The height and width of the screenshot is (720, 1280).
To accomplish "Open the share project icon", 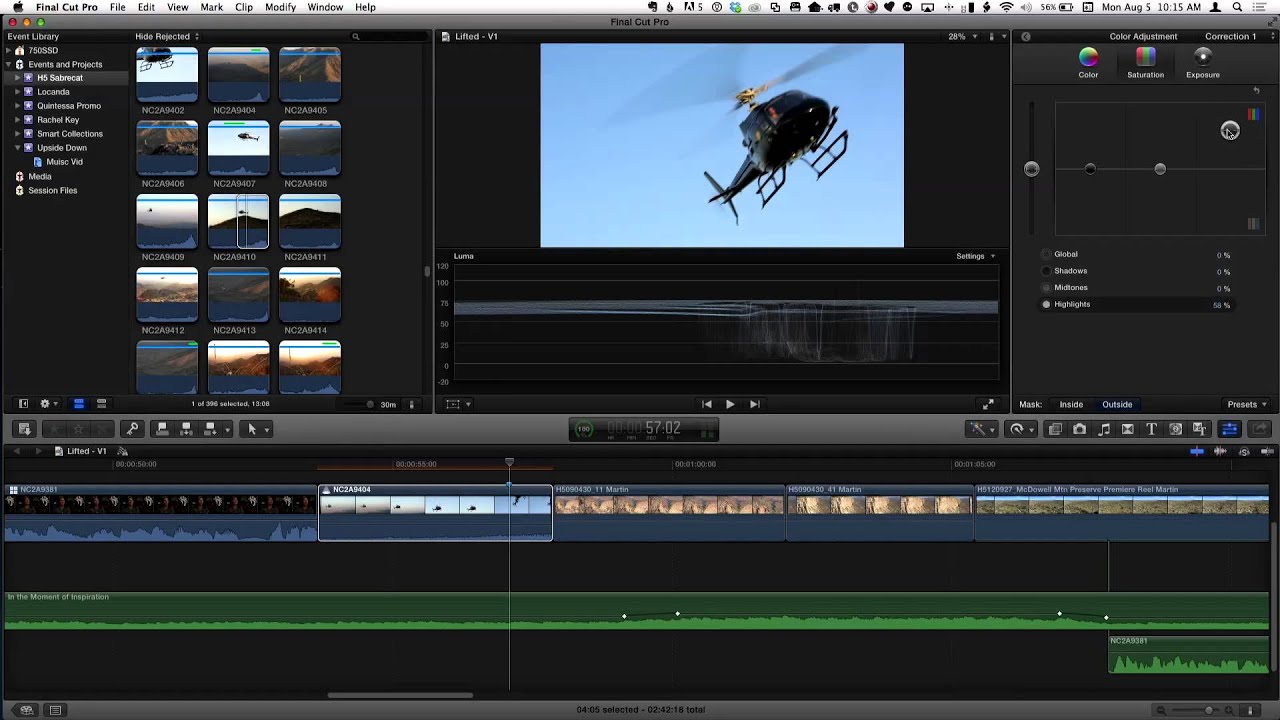I will tap(1259, 429).
